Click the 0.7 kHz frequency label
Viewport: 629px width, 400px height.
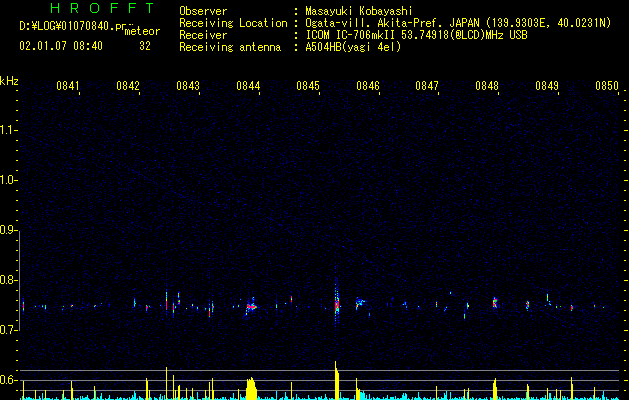coord(8,330)
